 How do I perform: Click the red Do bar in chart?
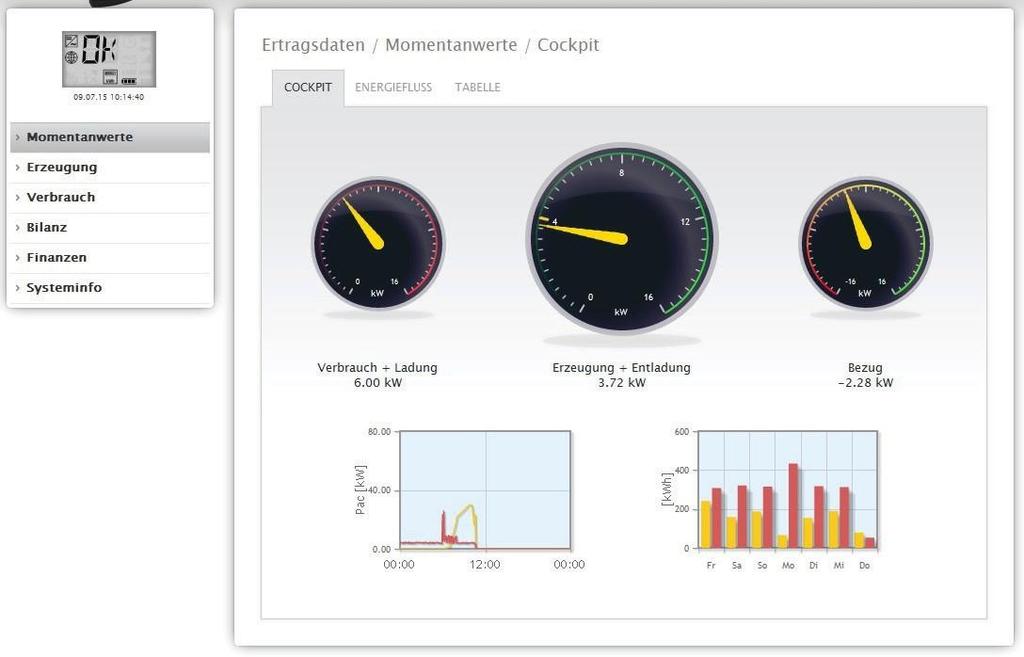point(869,543)
